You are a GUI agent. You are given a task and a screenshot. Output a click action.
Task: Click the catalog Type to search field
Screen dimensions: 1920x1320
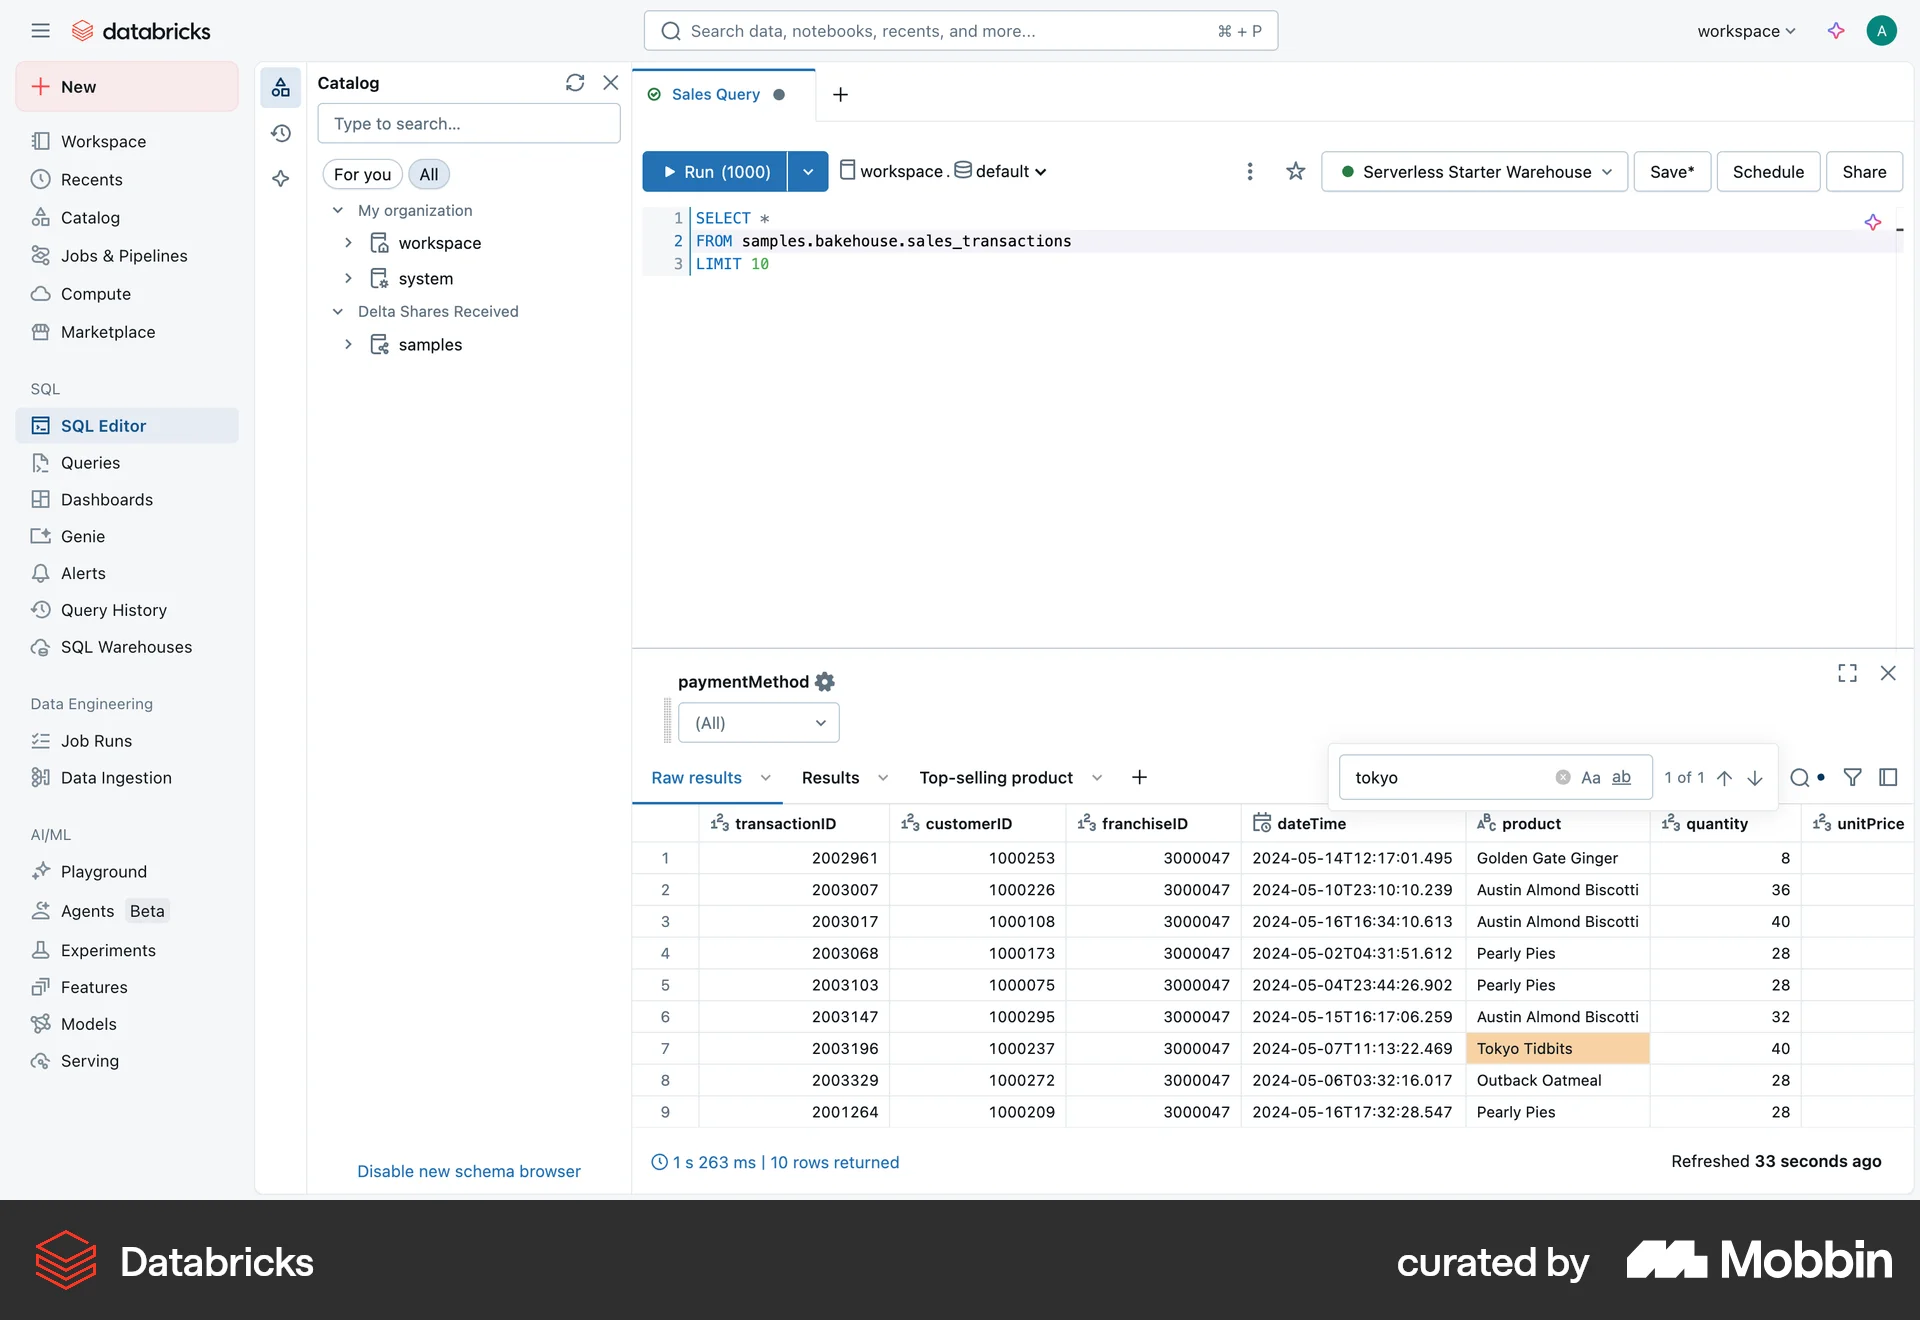point(468,123)
